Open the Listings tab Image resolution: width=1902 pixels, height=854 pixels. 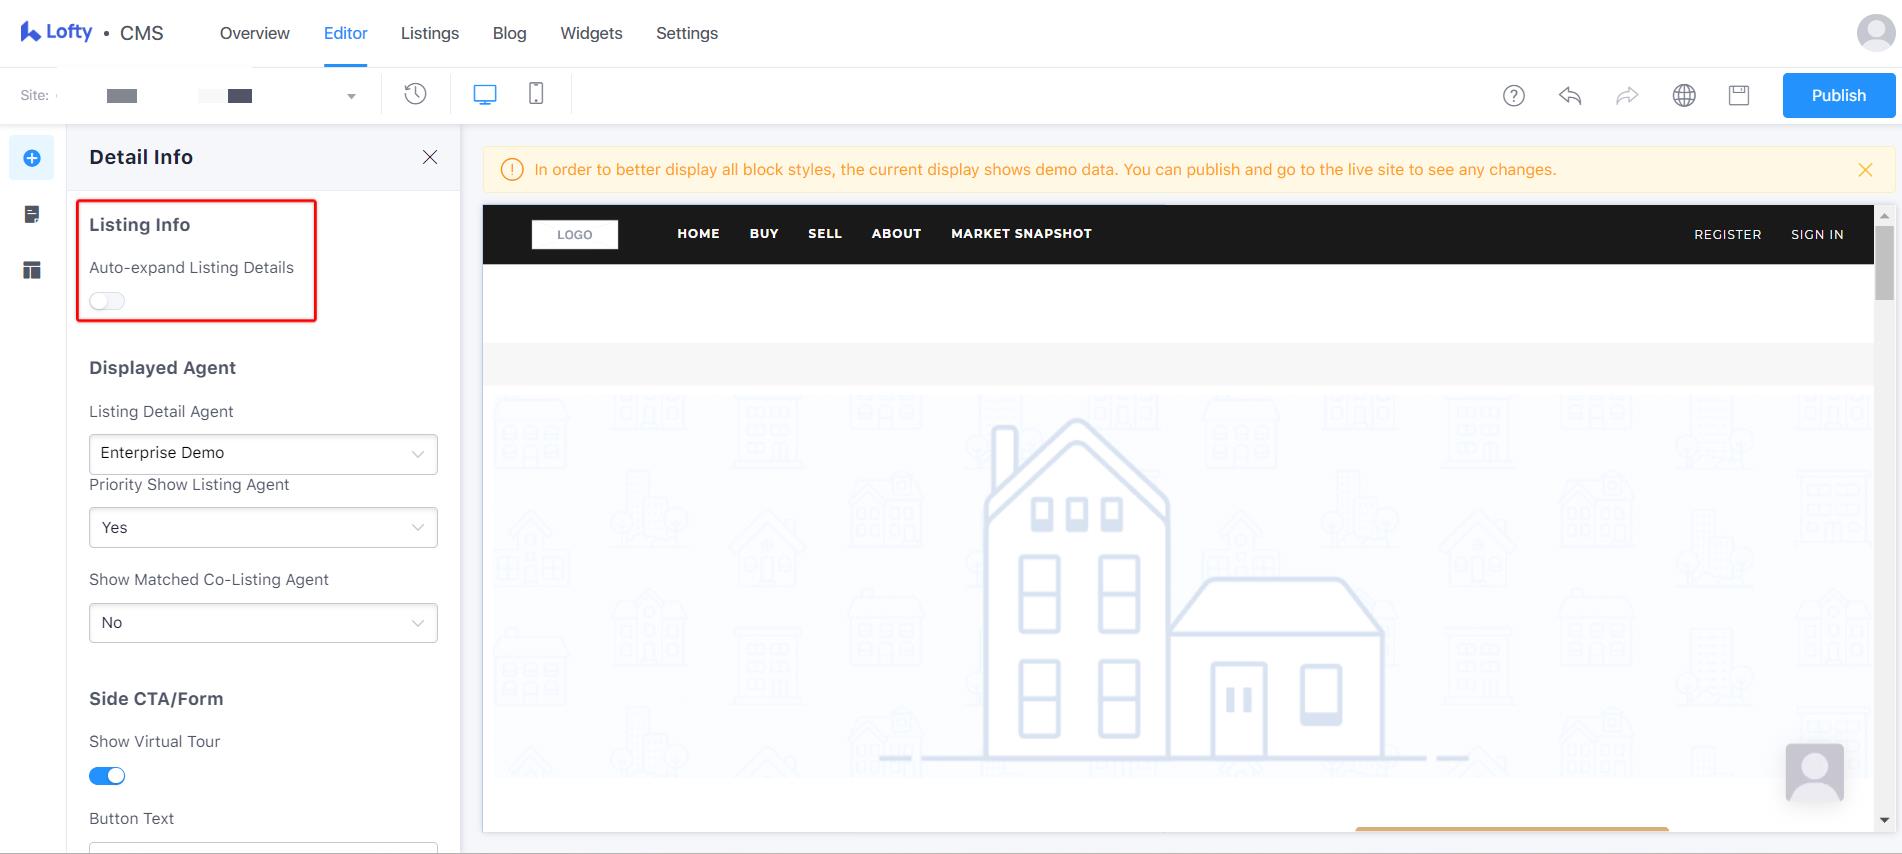pos(430,33)
